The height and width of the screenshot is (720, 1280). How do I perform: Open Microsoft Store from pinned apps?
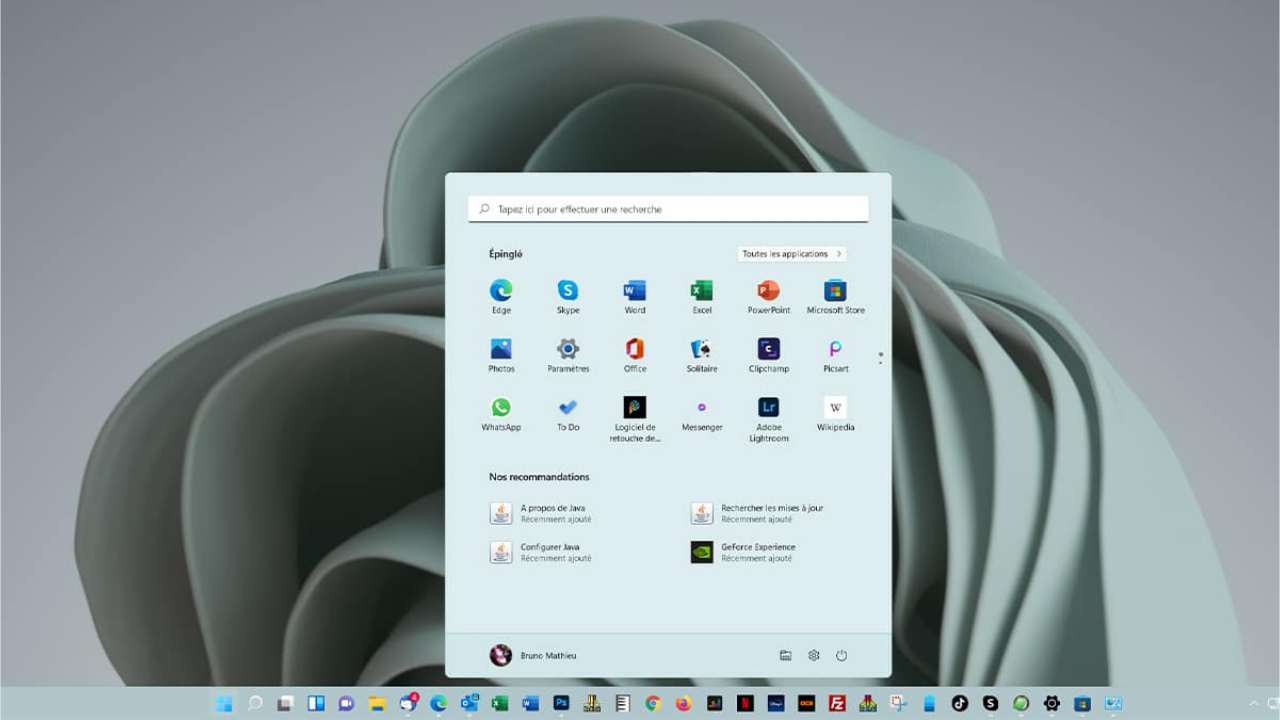(835, 296)
